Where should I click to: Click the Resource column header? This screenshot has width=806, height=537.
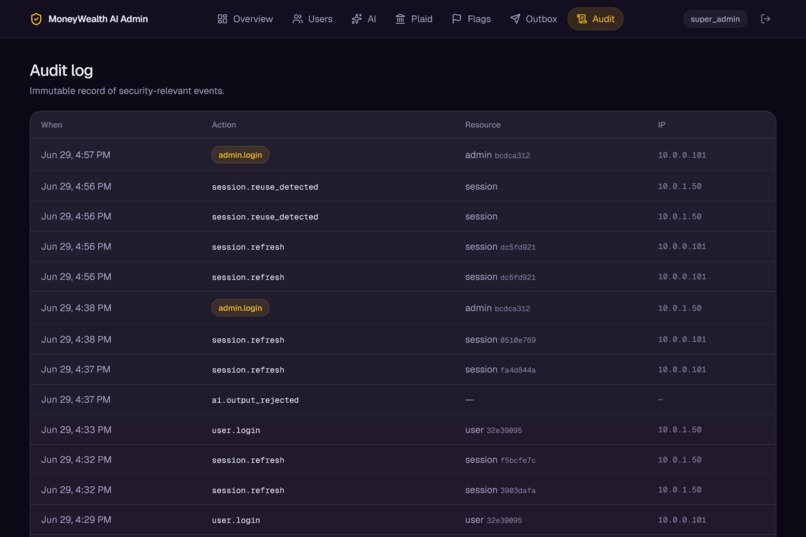(x=483, y=125)
